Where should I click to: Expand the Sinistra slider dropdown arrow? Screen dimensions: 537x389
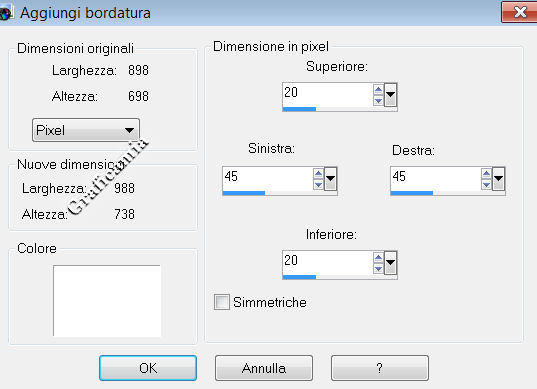coord(330,178)
